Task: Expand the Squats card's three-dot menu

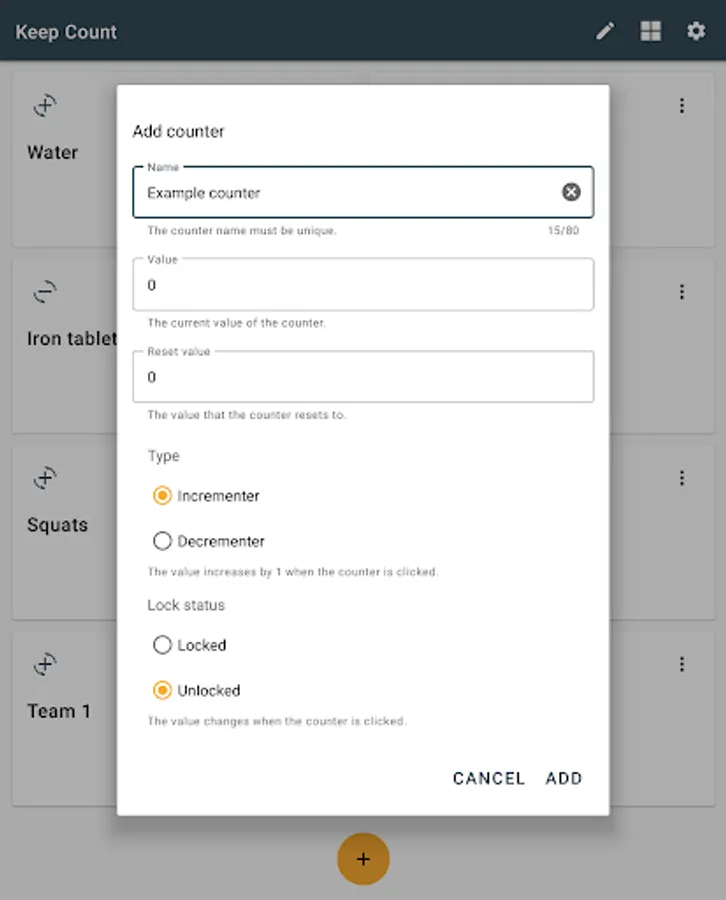Action: click(682, 478)
